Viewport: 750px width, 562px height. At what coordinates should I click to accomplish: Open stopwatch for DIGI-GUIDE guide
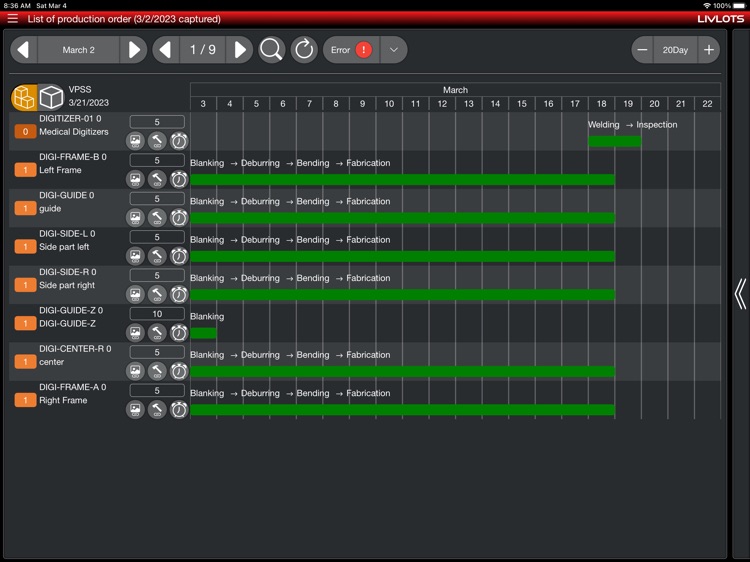pos(179,218)
